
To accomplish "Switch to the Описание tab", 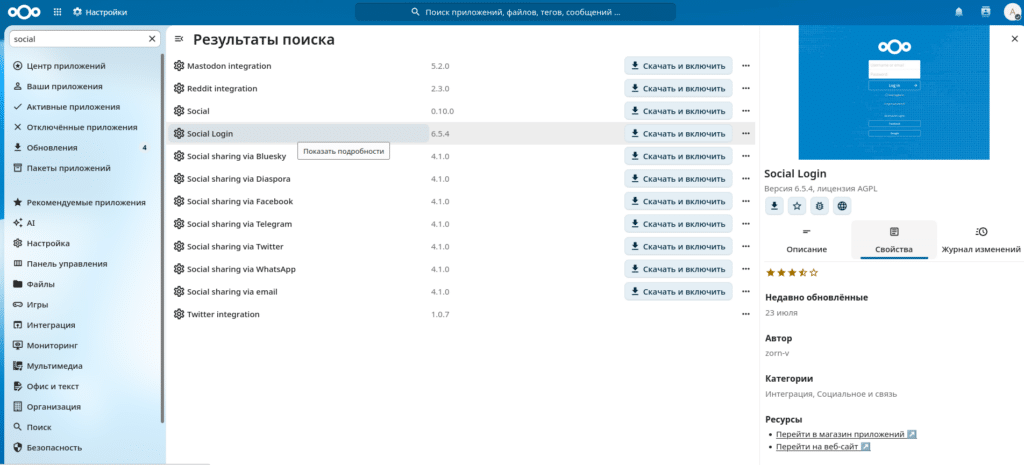I will (807, 240).
